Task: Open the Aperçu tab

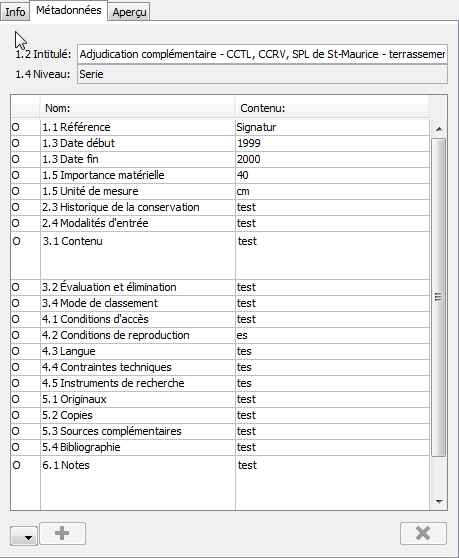Action: [129, 12]
